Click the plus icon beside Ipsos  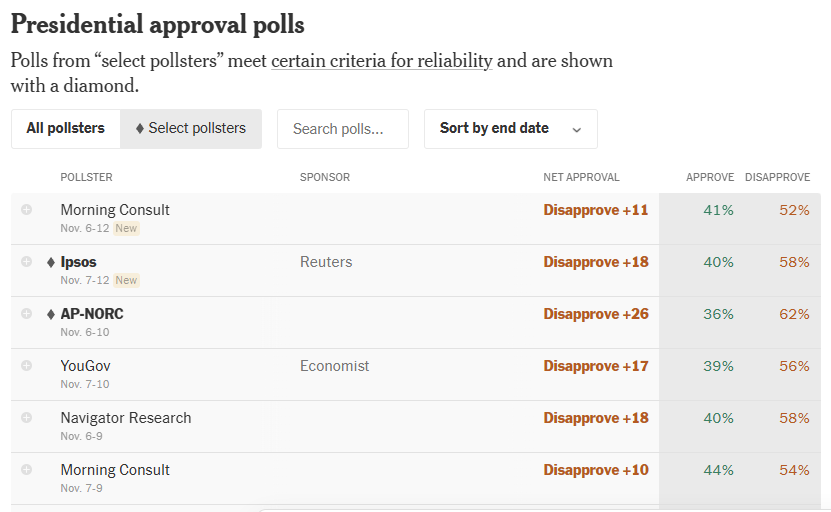tap(26, 262)
